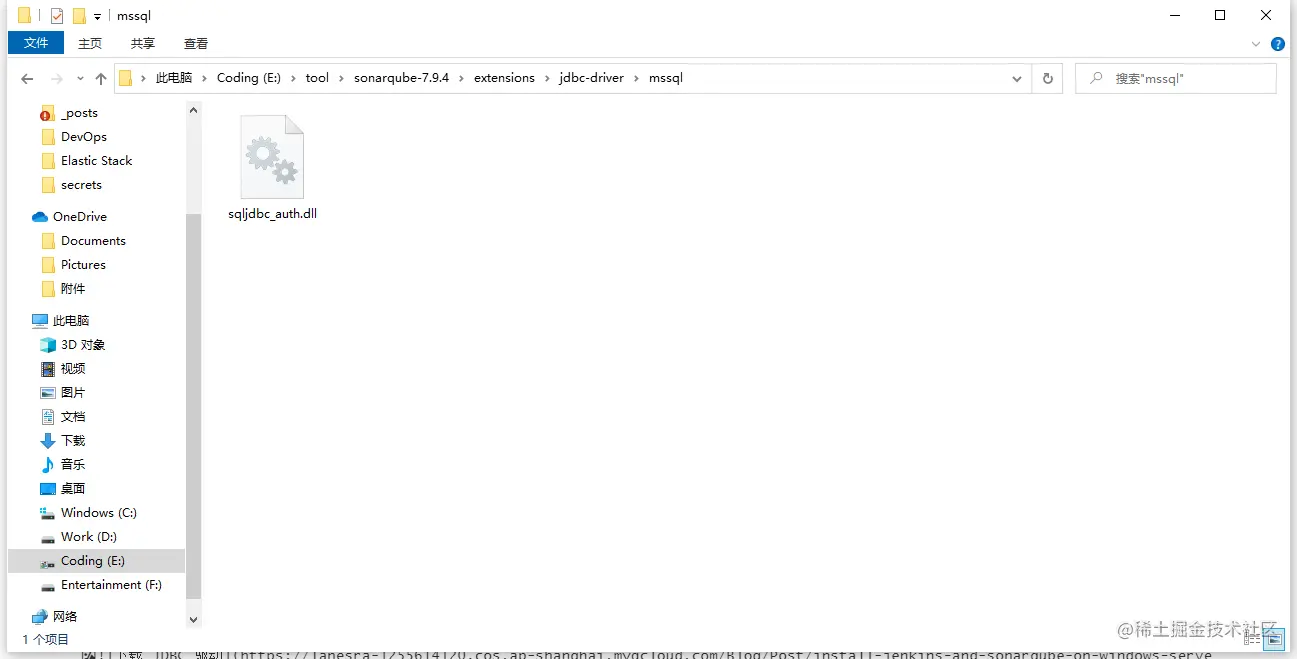1297x659 pixels.
Task: Open the secrets folder in sidebar
Action: click(81, 185)
